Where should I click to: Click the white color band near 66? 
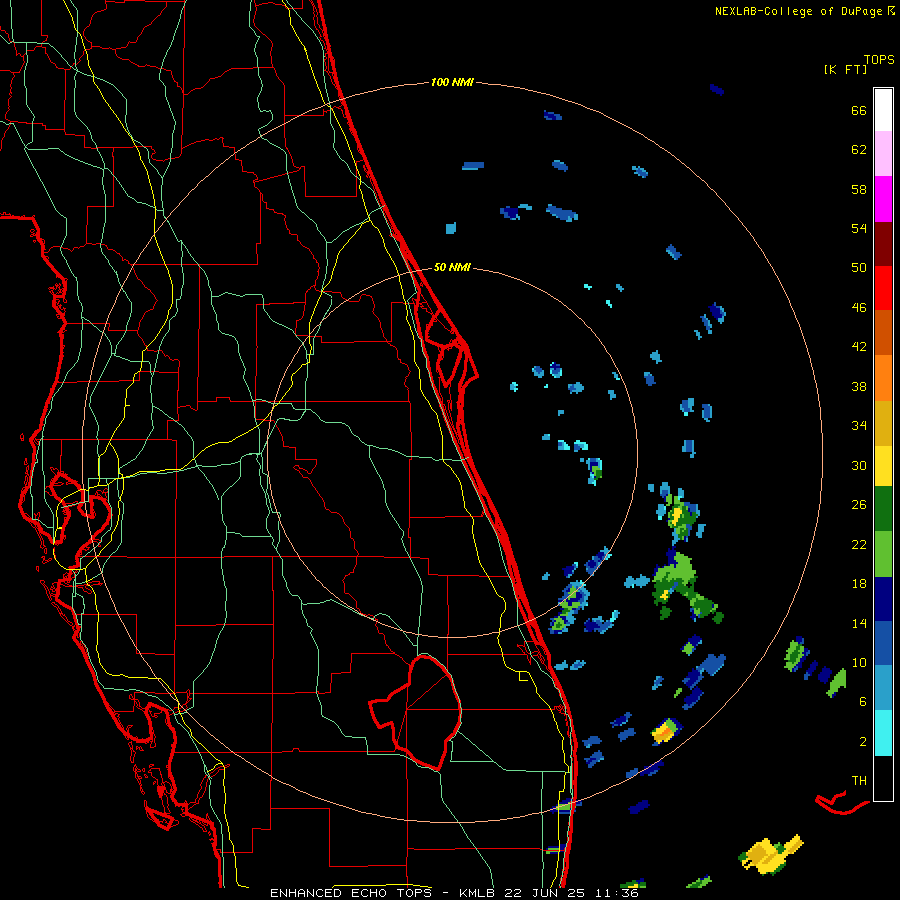[x=883, y=110]
